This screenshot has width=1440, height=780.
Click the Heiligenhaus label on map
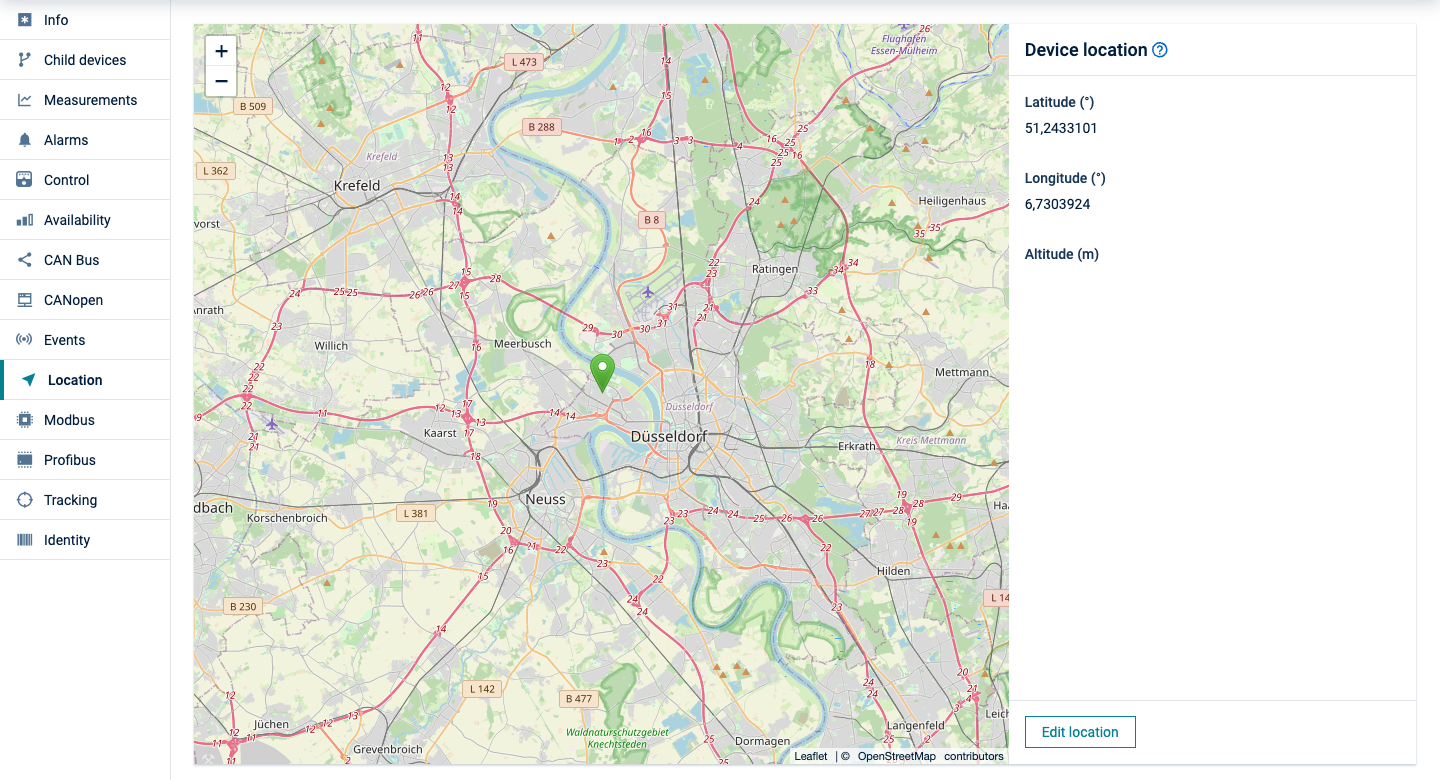[x=952, y=201]
